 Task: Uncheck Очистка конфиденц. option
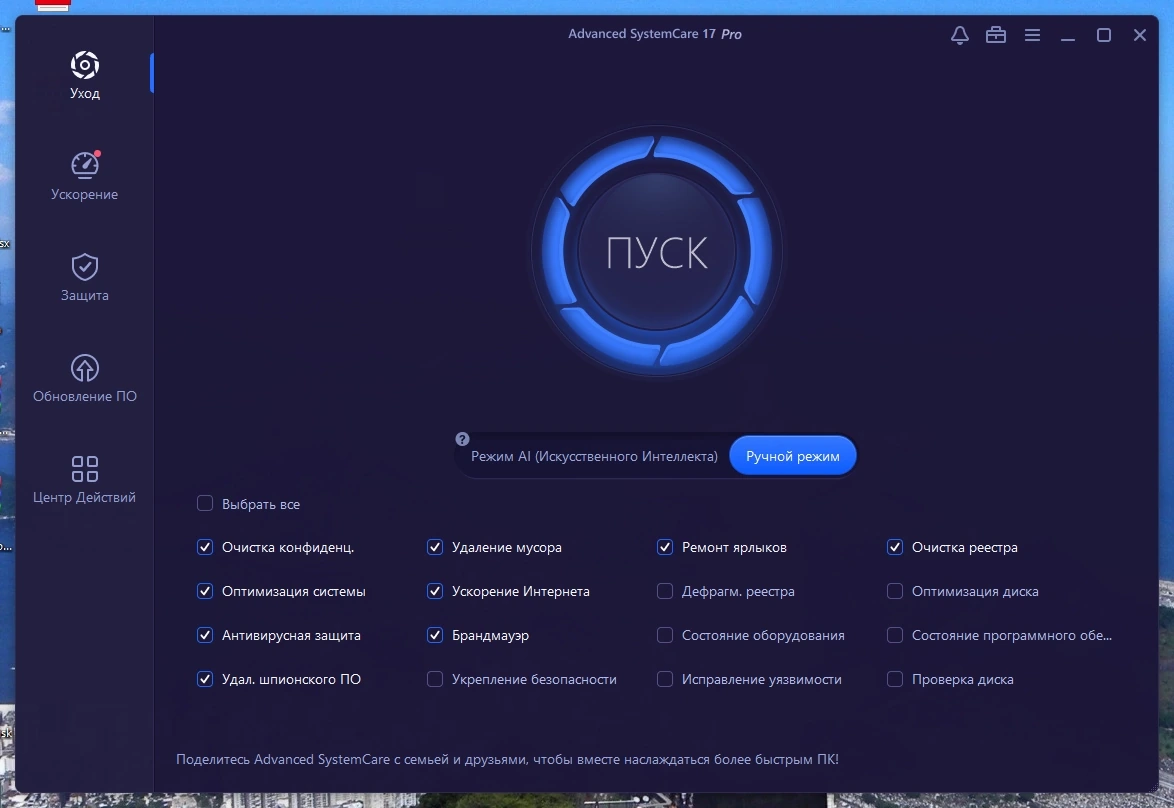pyautogui.click(x=205, y=547)
